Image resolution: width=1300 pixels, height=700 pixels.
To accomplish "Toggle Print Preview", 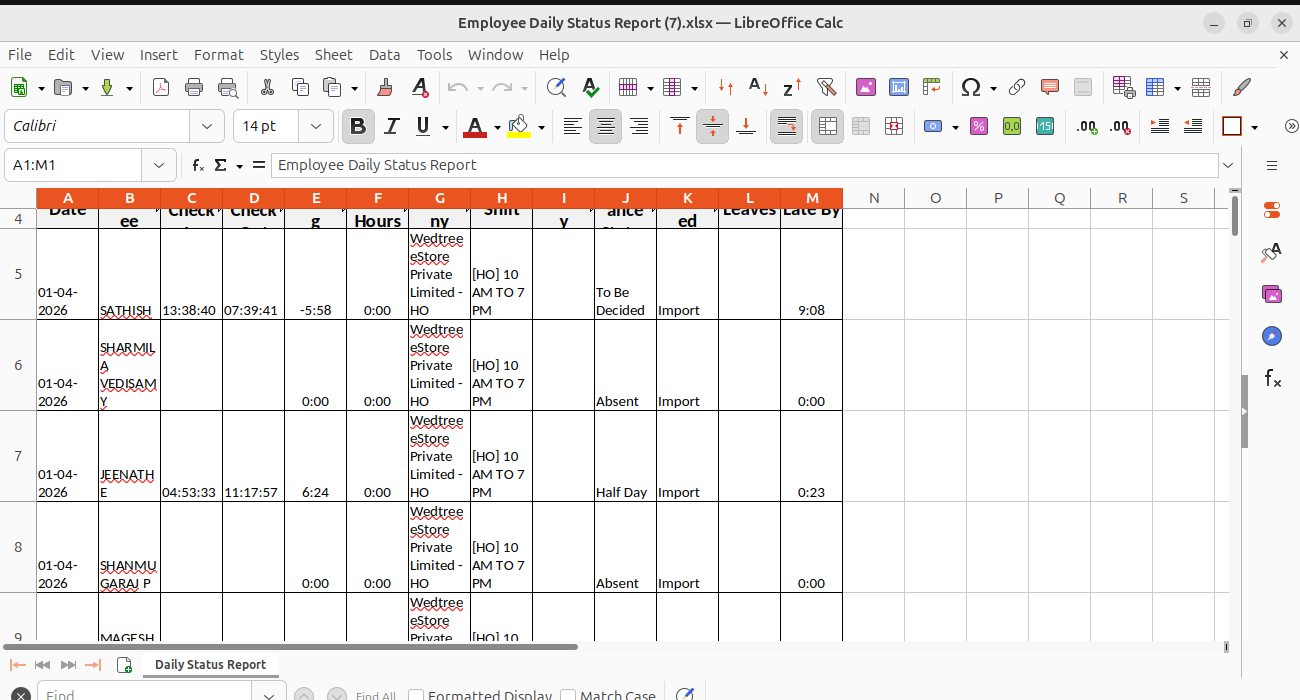I will click(x=228, y=87).
